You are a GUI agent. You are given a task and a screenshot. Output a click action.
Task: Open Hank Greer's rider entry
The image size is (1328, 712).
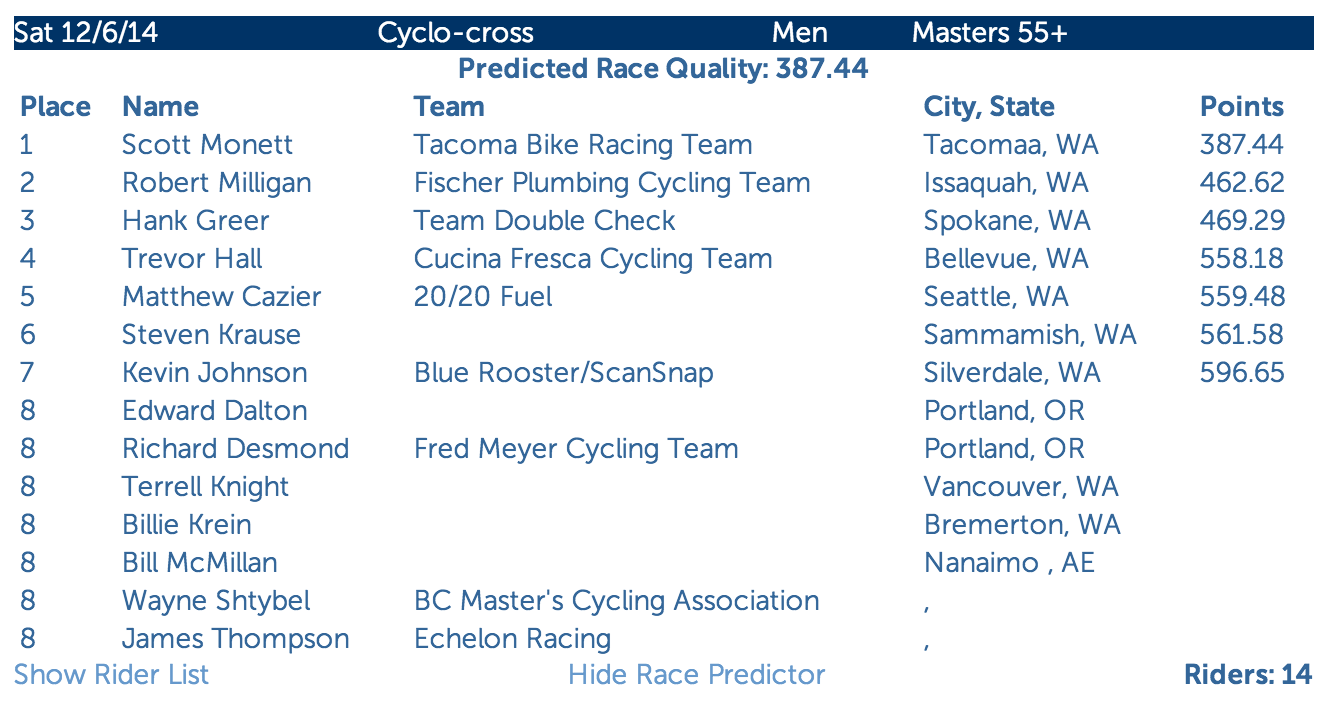[196, 221]
